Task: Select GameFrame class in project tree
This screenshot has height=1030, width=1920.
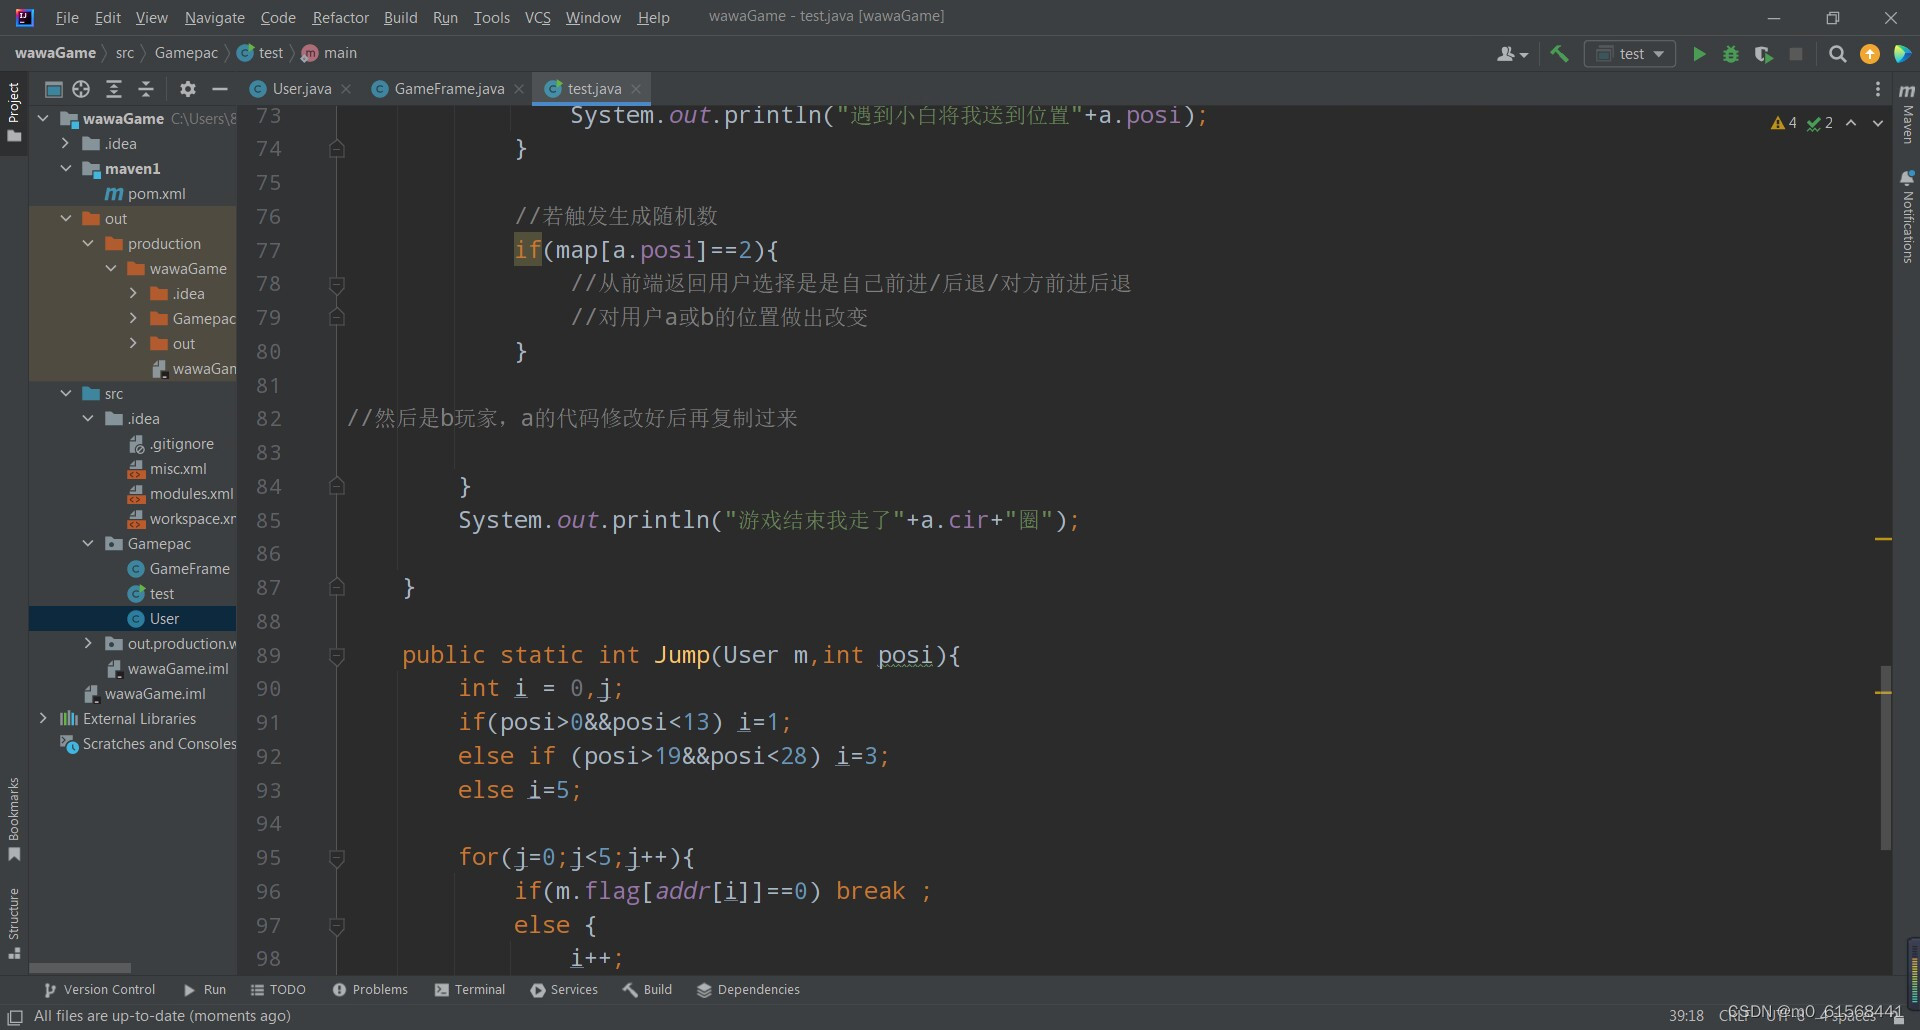Action: [179, 568]
